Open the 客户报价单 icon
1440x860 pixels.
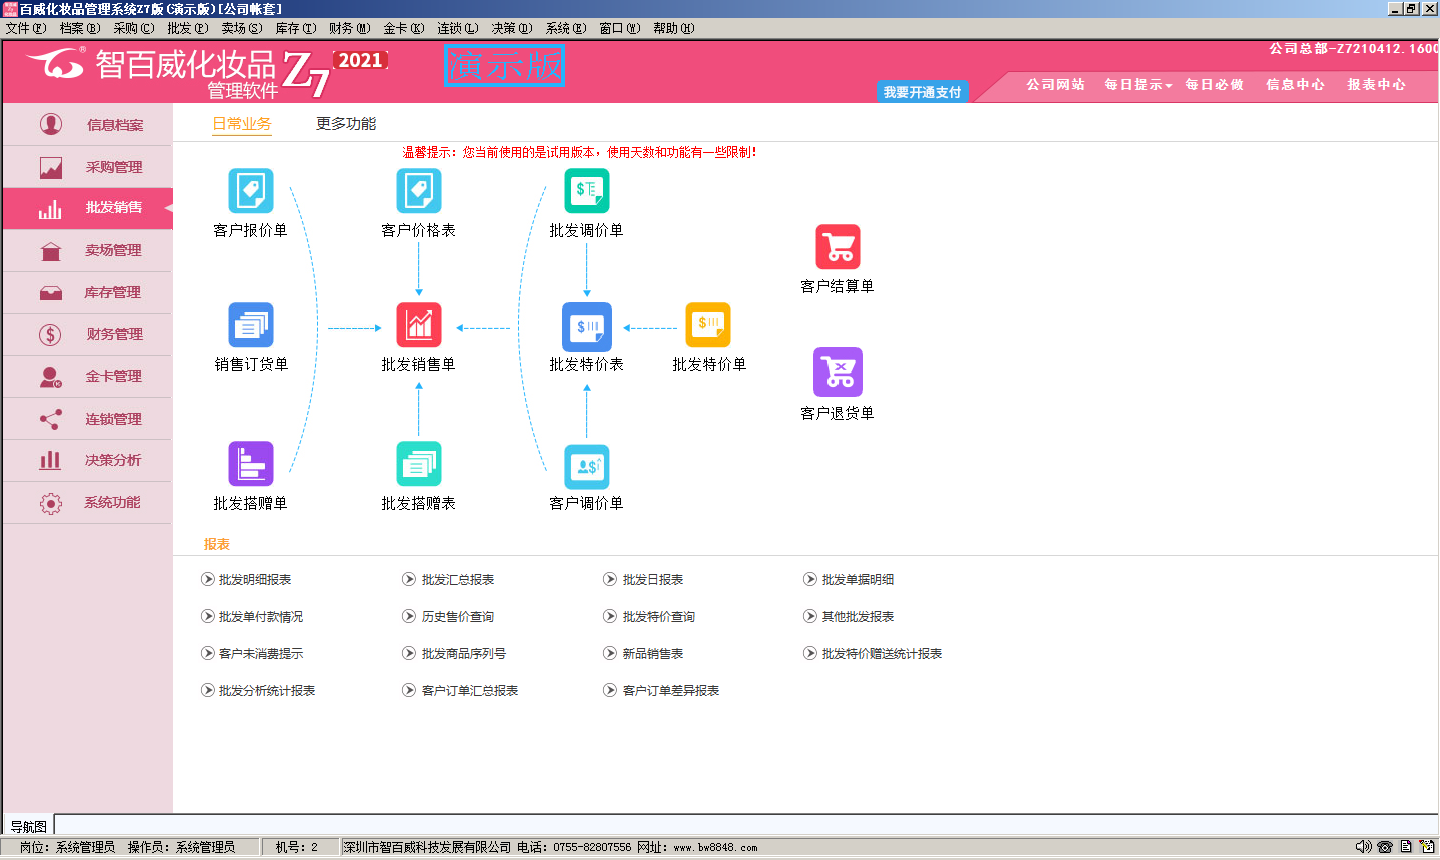pyautogui.click(x=250, y=190)
